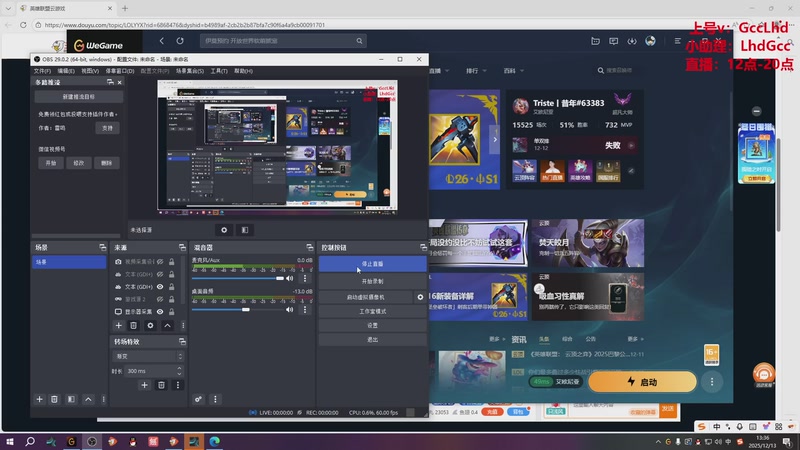Click the 启动虚拟摄像机 button

click(x=365, y=296)
